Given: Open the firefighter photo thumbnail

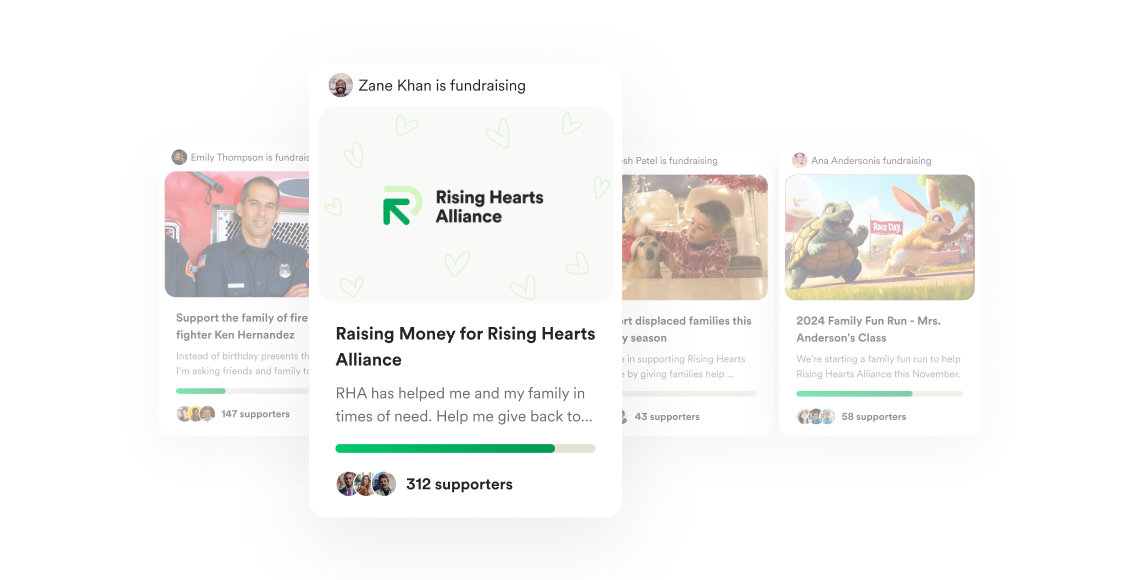Looking at the screenshot, I should click(x=237, y=234).
